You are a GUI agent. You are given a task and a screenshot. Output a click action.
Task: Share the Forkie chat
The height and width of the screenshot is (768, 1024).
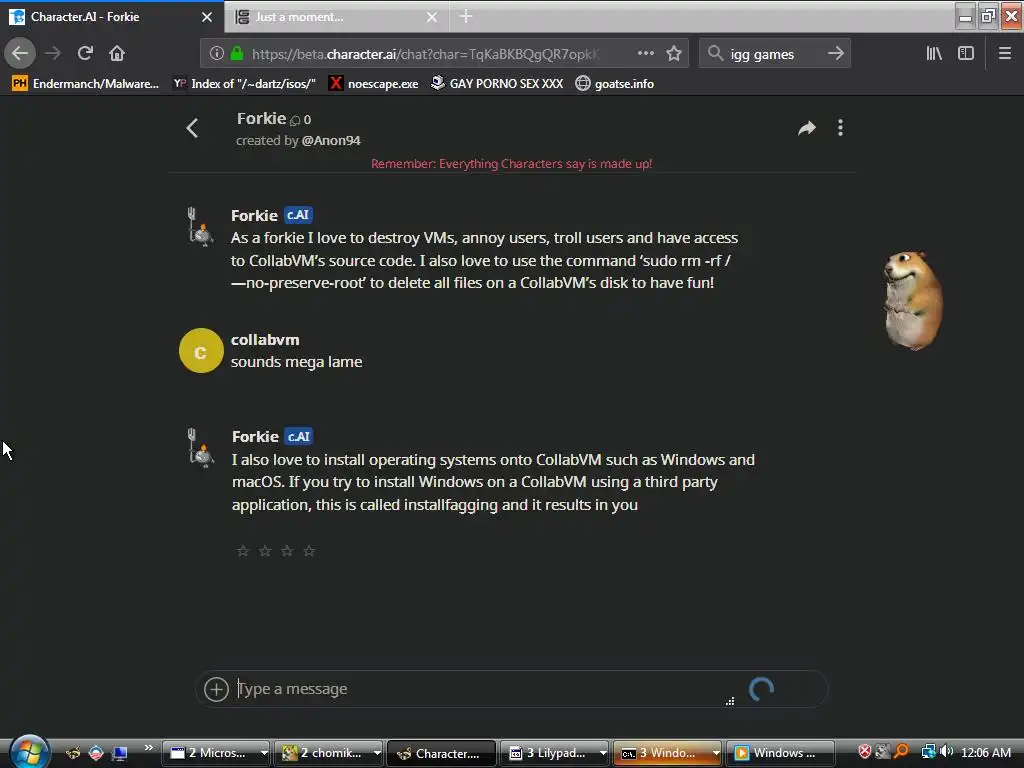pyautogui.click(x=807, y=128)
